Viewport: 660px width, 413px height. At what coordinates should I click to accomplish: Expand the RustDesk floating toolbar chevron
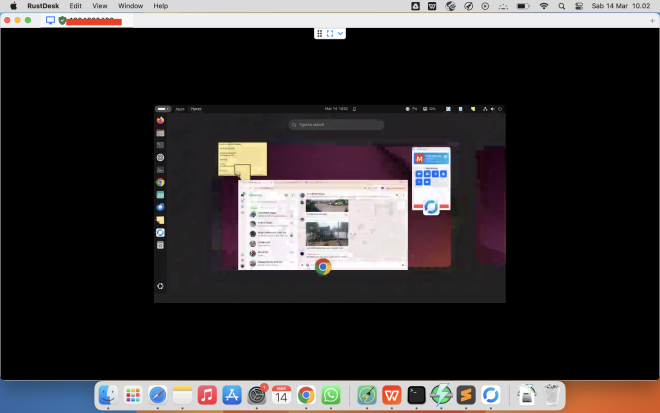(x=341, y=33)
